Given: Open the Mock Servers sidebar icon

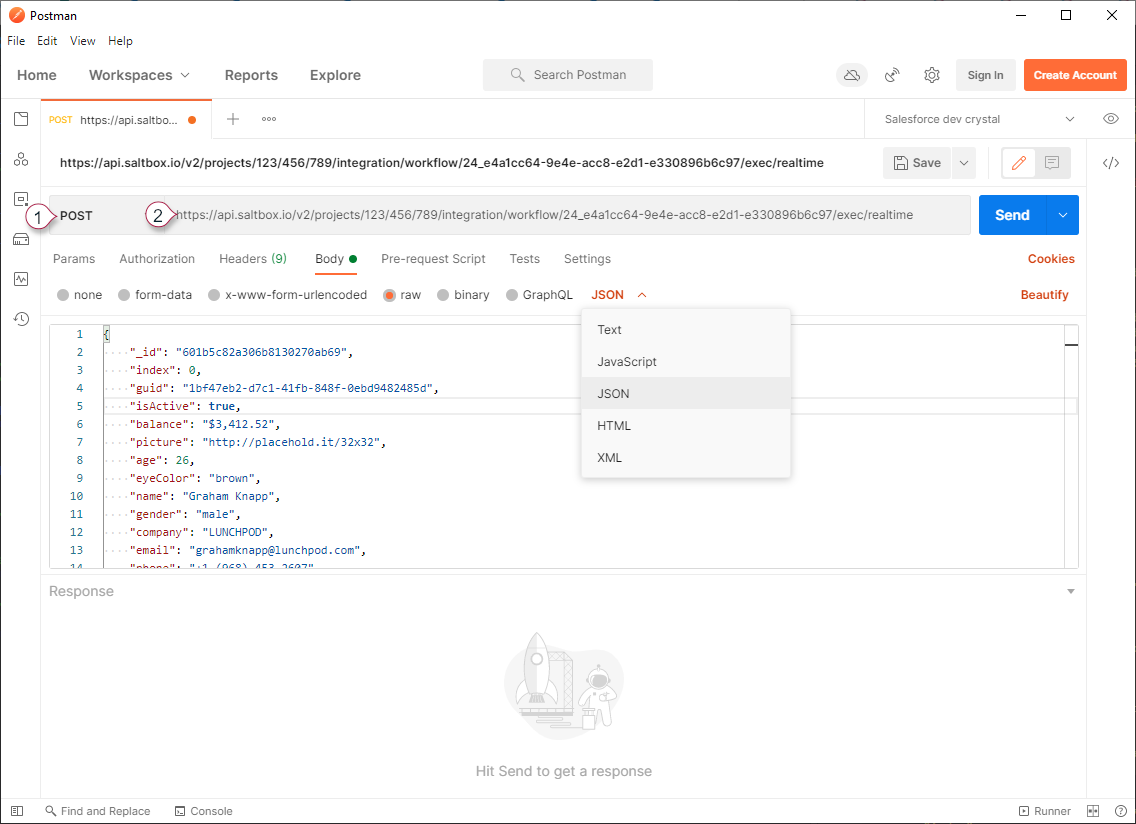Looking at the screenshot, I should coord(21,239).
